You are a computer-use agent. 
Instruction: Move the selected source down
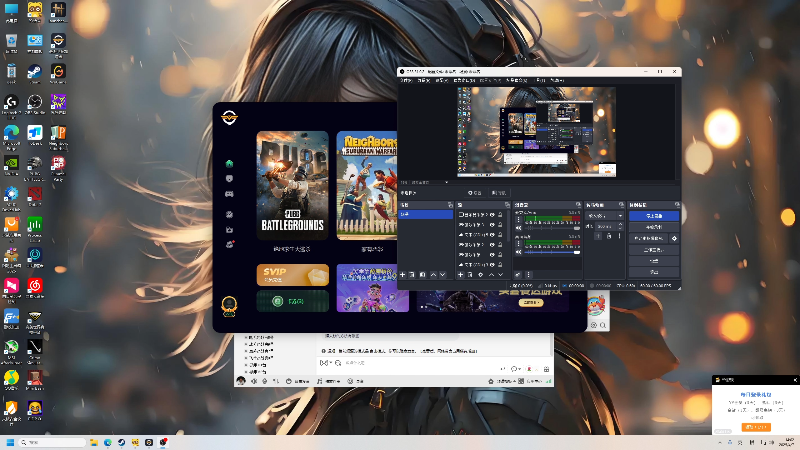click(x=501, y=274)
